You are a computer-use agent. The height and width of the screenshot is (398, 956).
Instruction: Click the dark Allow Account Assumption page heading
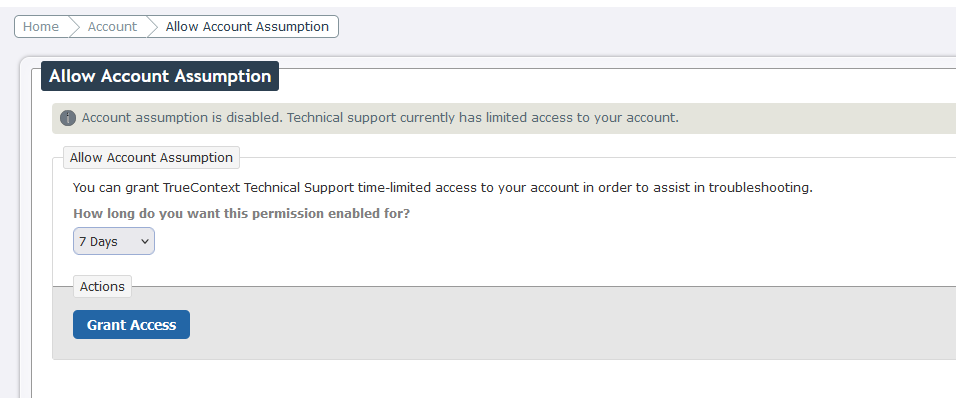tap(160, 76)
